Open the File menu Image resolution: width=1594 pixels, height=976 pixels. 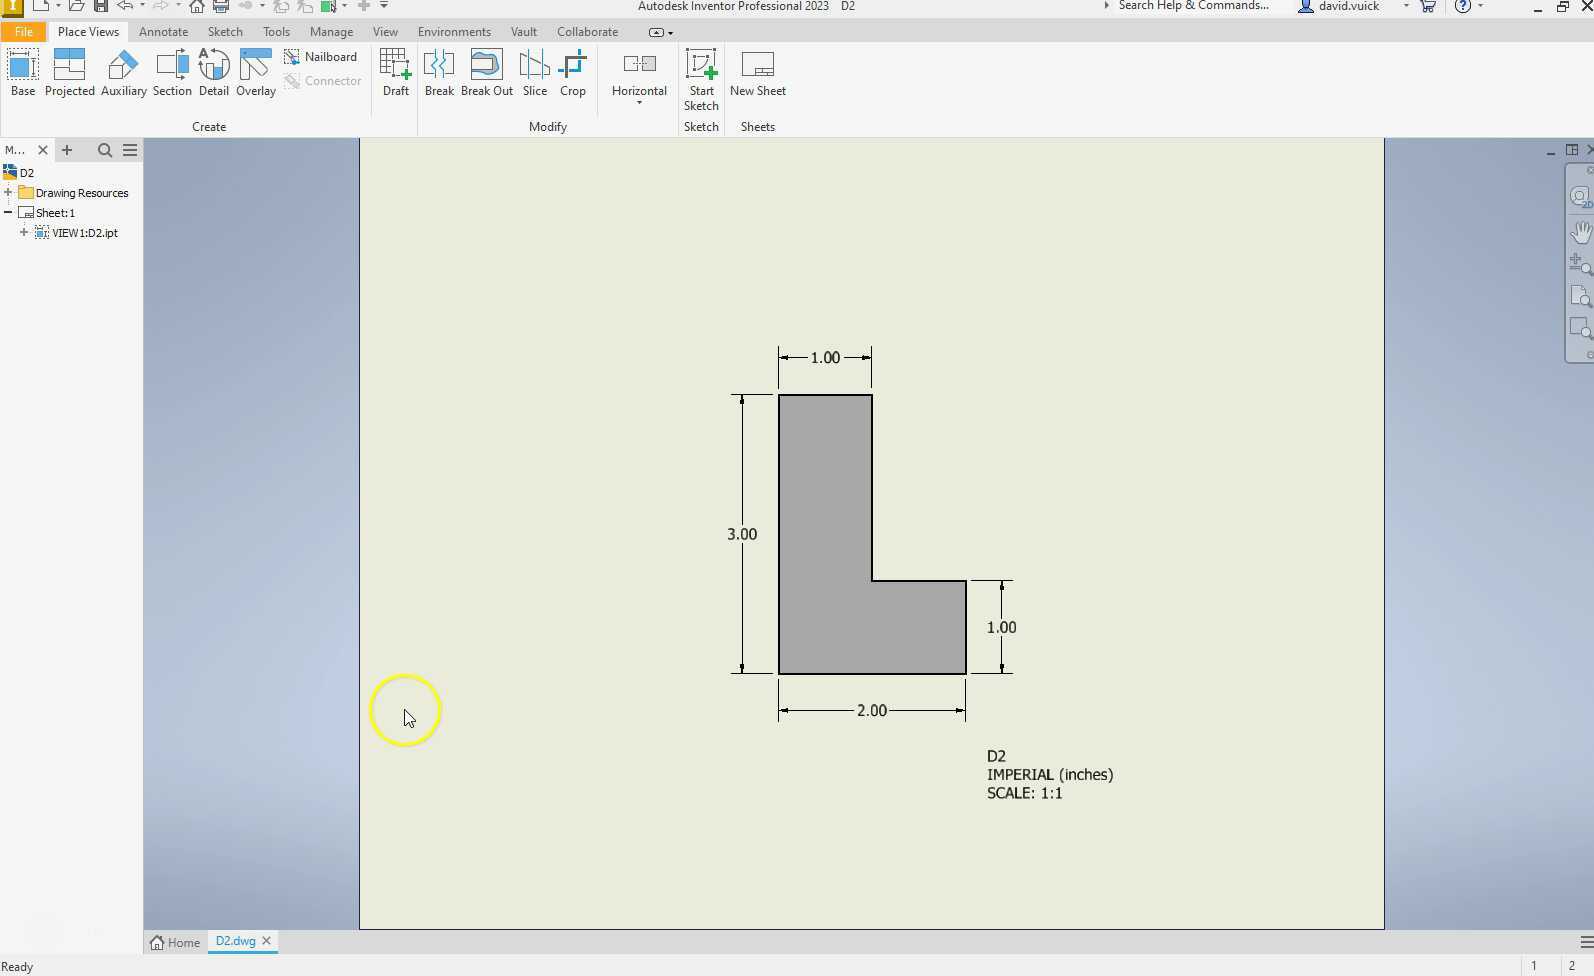tap(24, 32)
